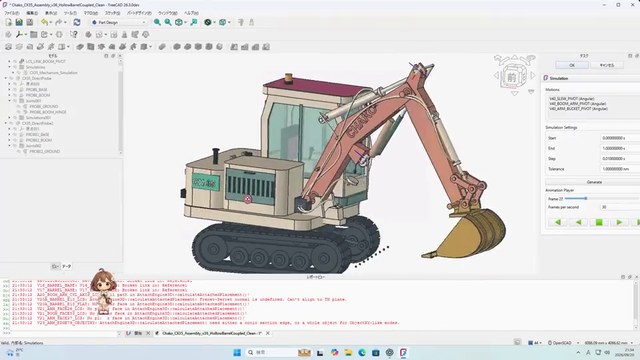Viewport: 640px width, 360px height.
Task: Collapse the Joints002 tree node
Action: (9, 146)
